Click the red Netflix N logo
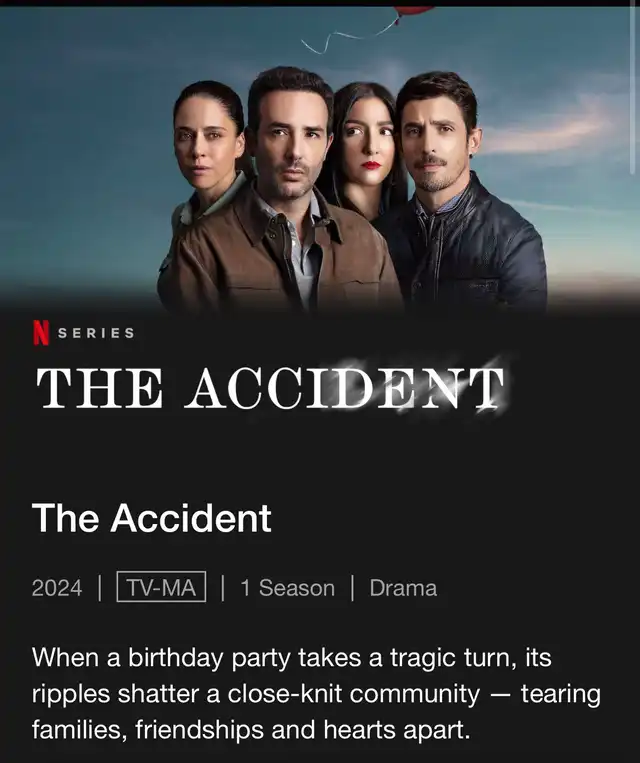This screenshot has height=763, width=640. click(41, 333)
